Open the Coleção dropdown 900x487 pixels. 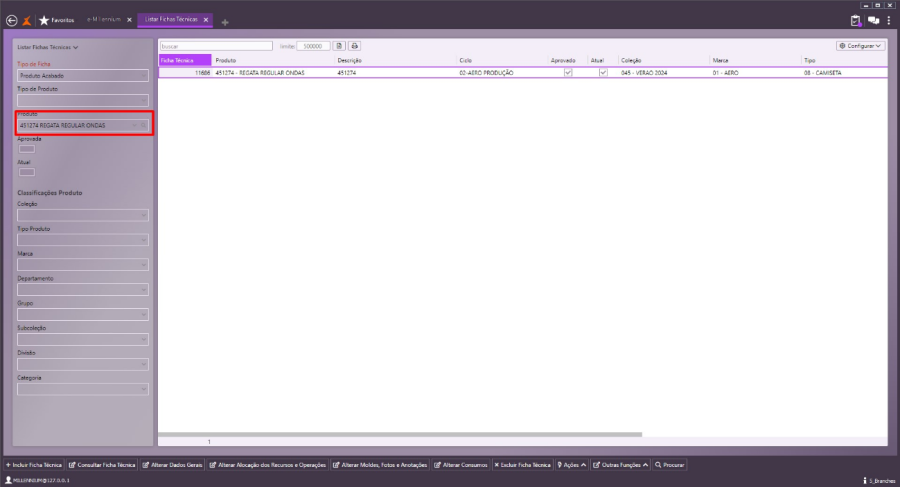[83, 215]
